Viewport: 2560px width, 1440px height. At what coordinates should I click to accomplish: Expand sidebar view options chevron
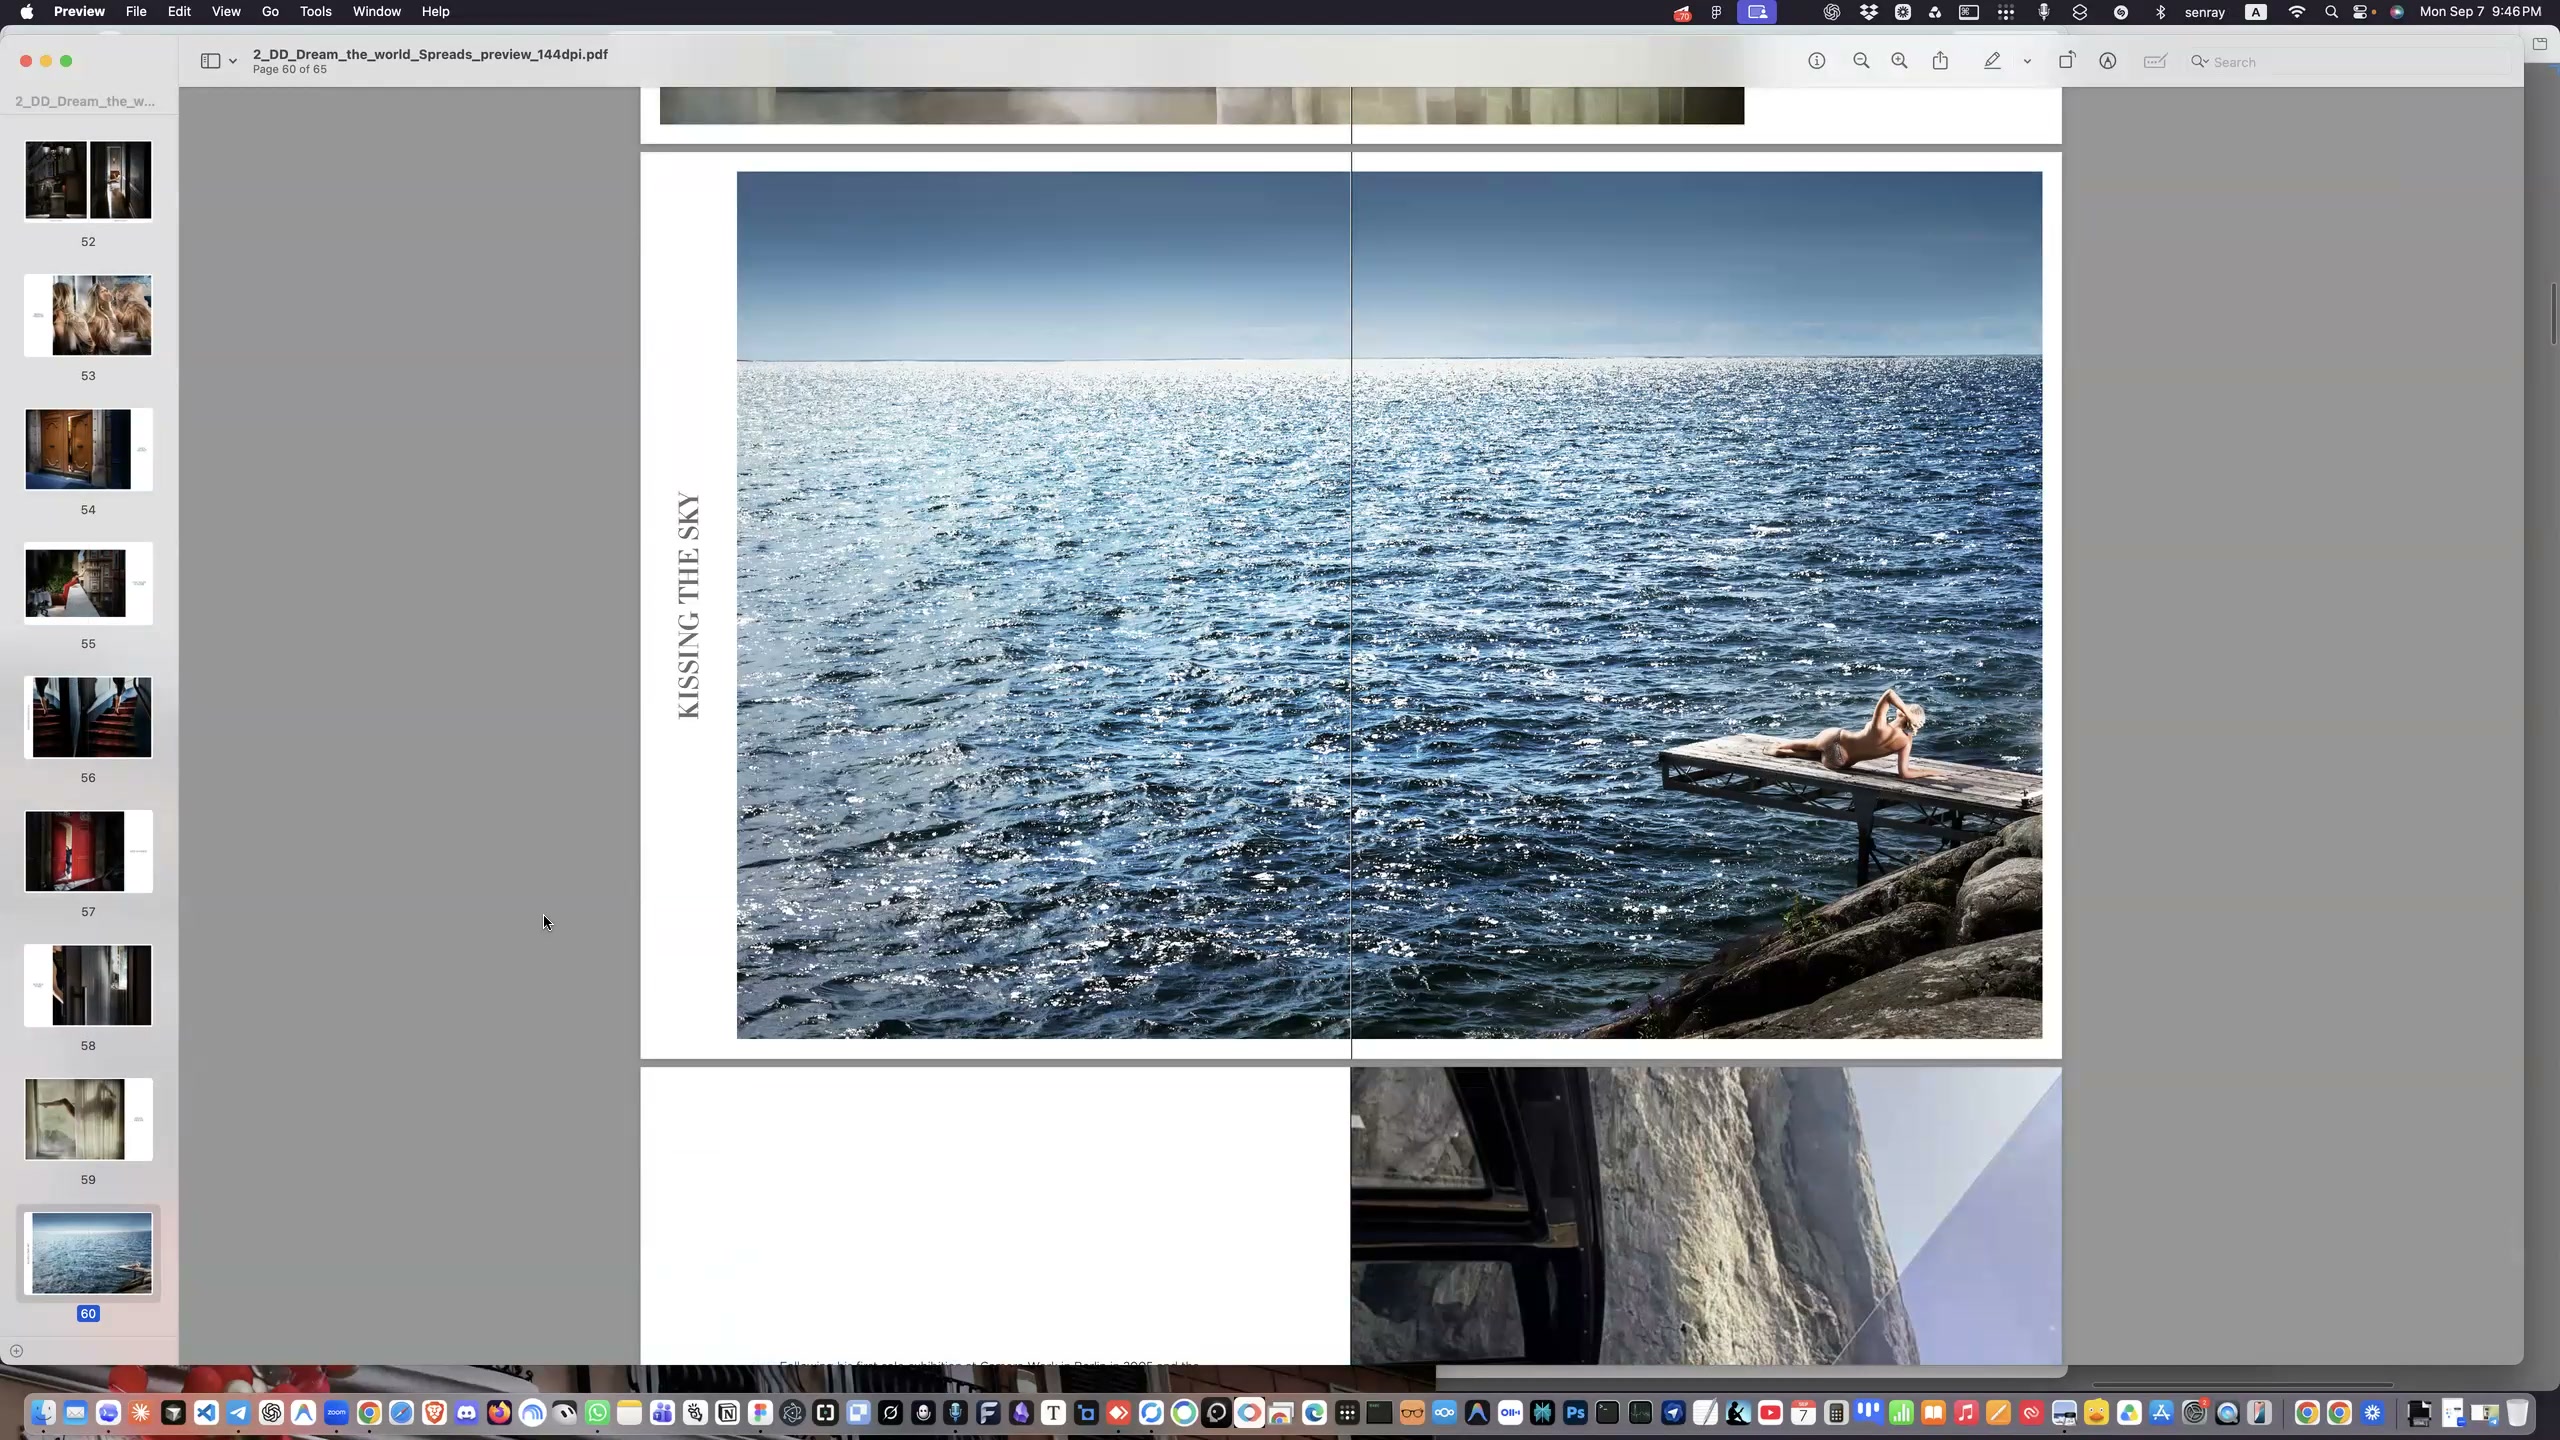click(x=233, y=61)
